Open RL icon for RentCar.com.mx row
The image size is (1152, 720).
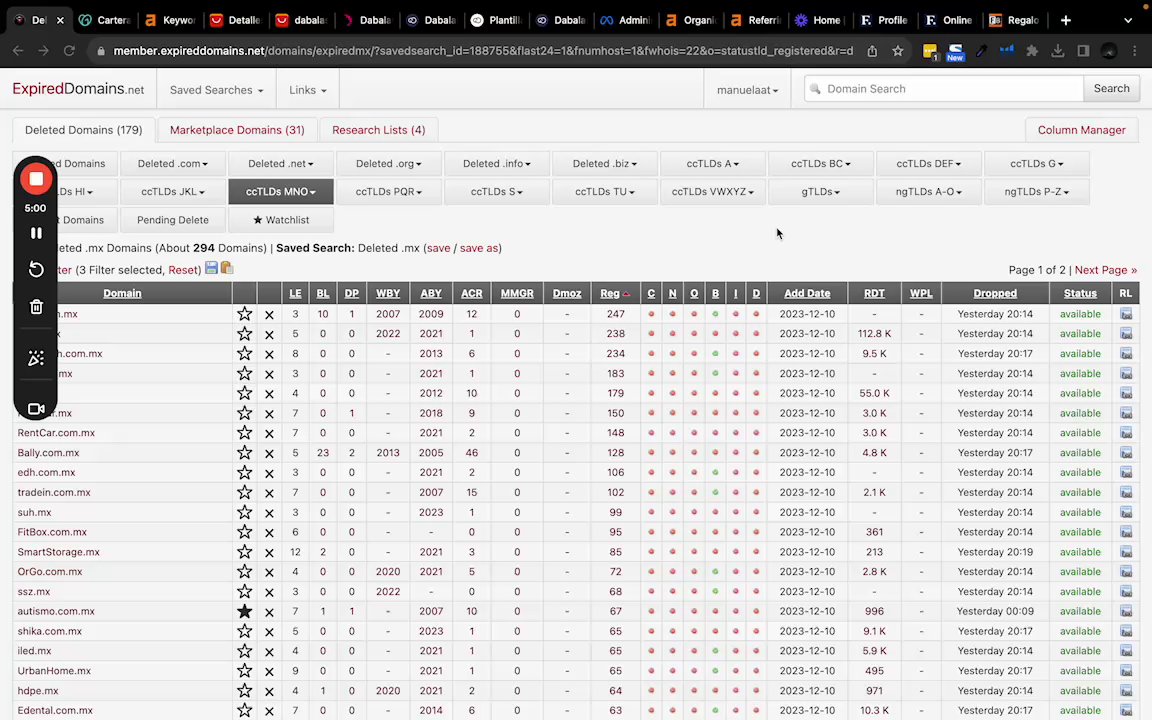pos(1126,433)
